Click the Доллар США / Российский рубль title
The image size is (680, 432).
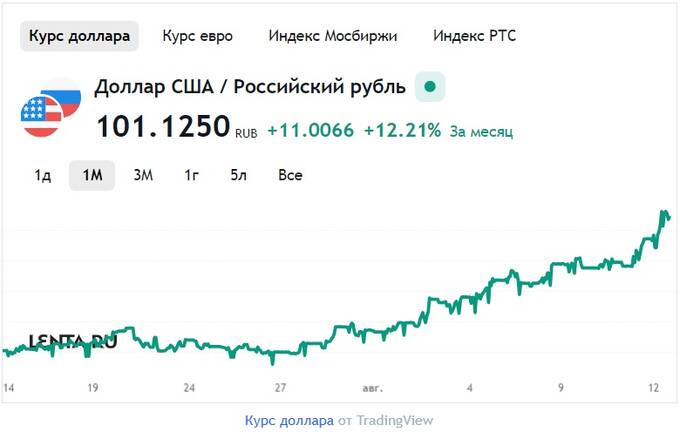tap(250, 87)
